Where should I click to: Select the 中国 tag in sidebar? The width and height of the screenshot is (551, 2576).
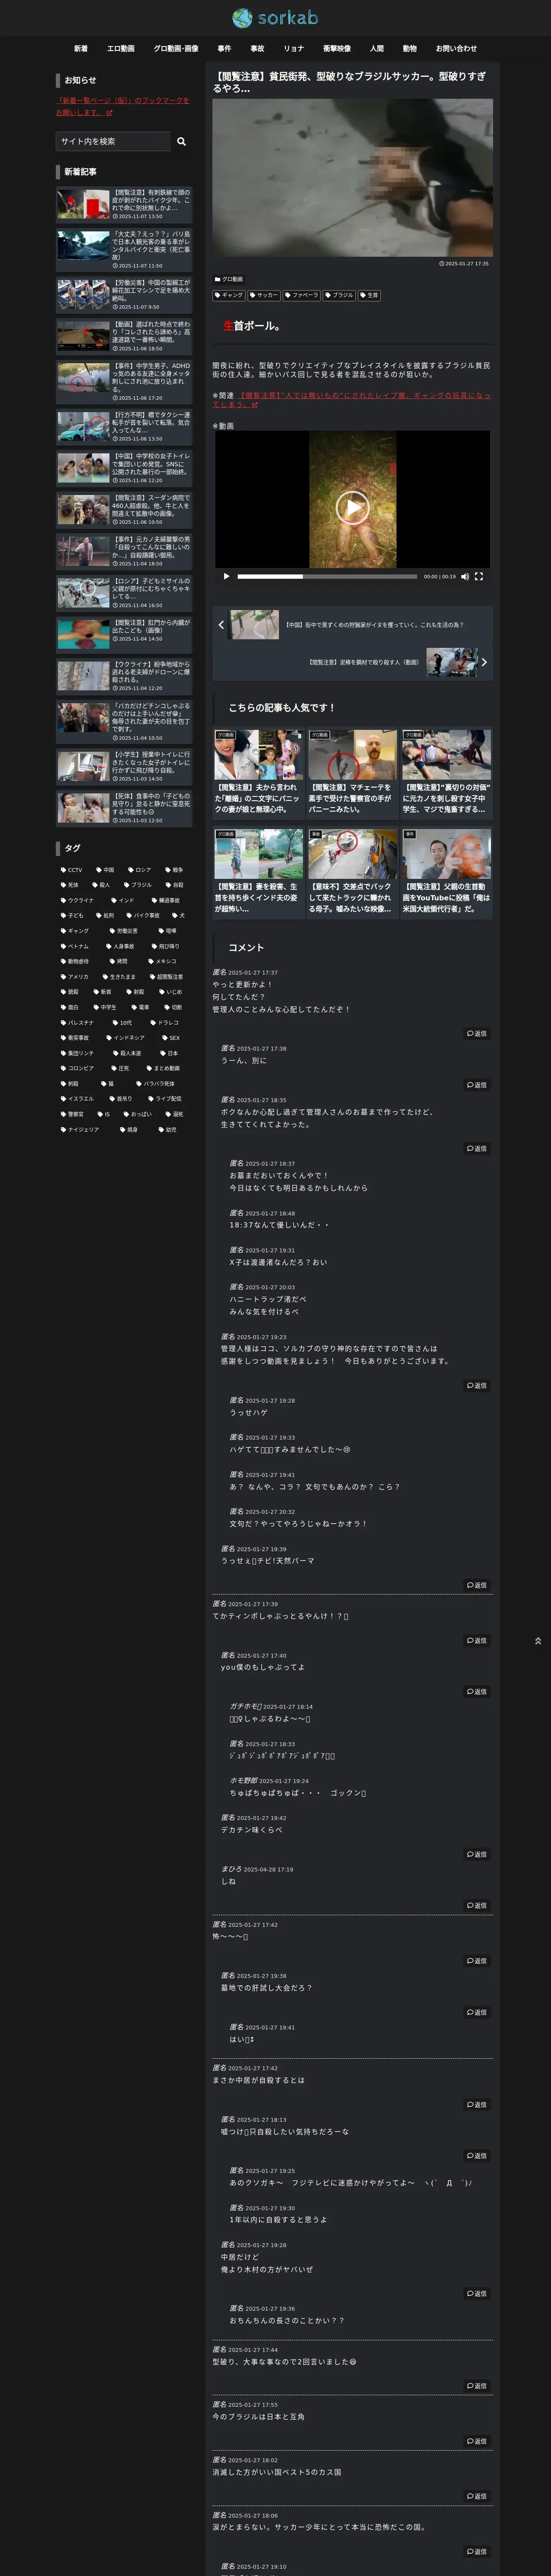[x=105, y=870]
